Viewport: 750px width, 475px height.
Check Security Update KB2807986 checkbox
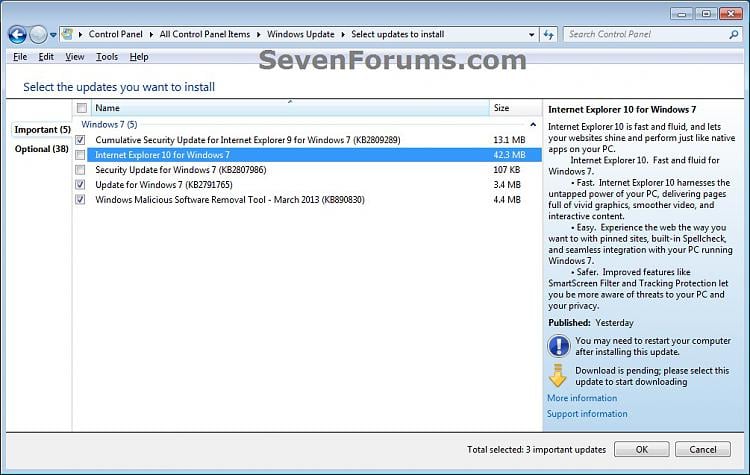80,170
